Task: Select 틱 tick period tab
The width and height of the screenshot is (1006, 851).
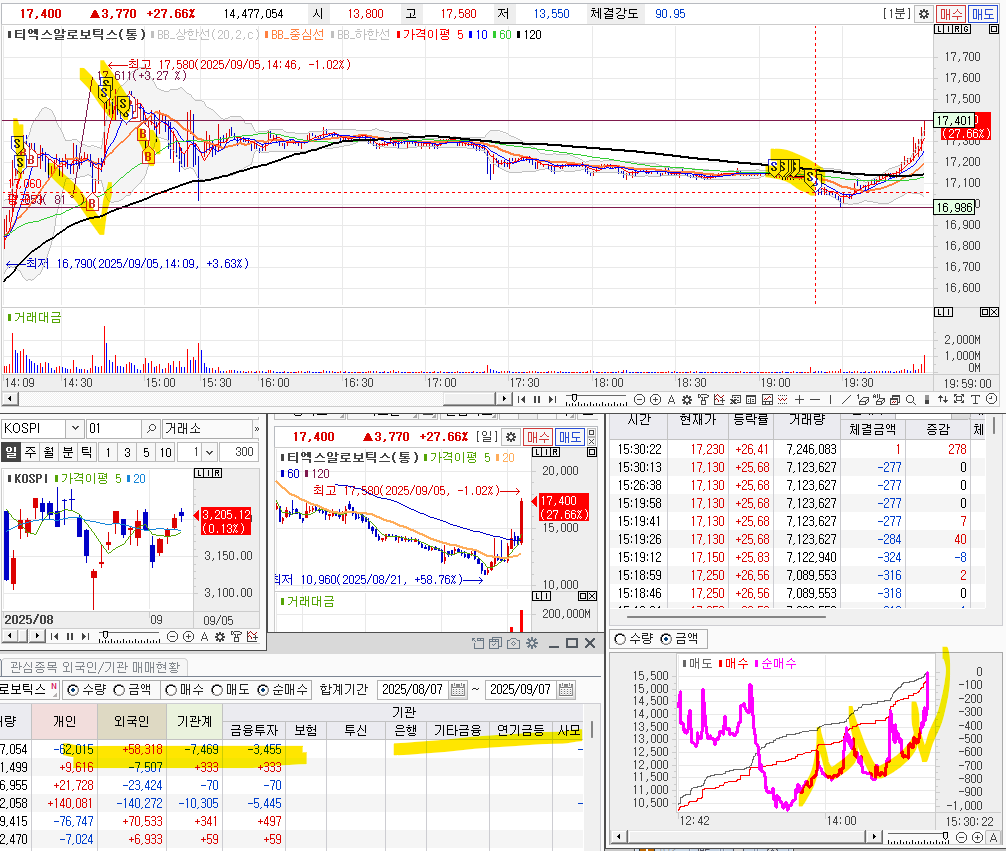Action: pyautogui.click(x=86, y=452)
